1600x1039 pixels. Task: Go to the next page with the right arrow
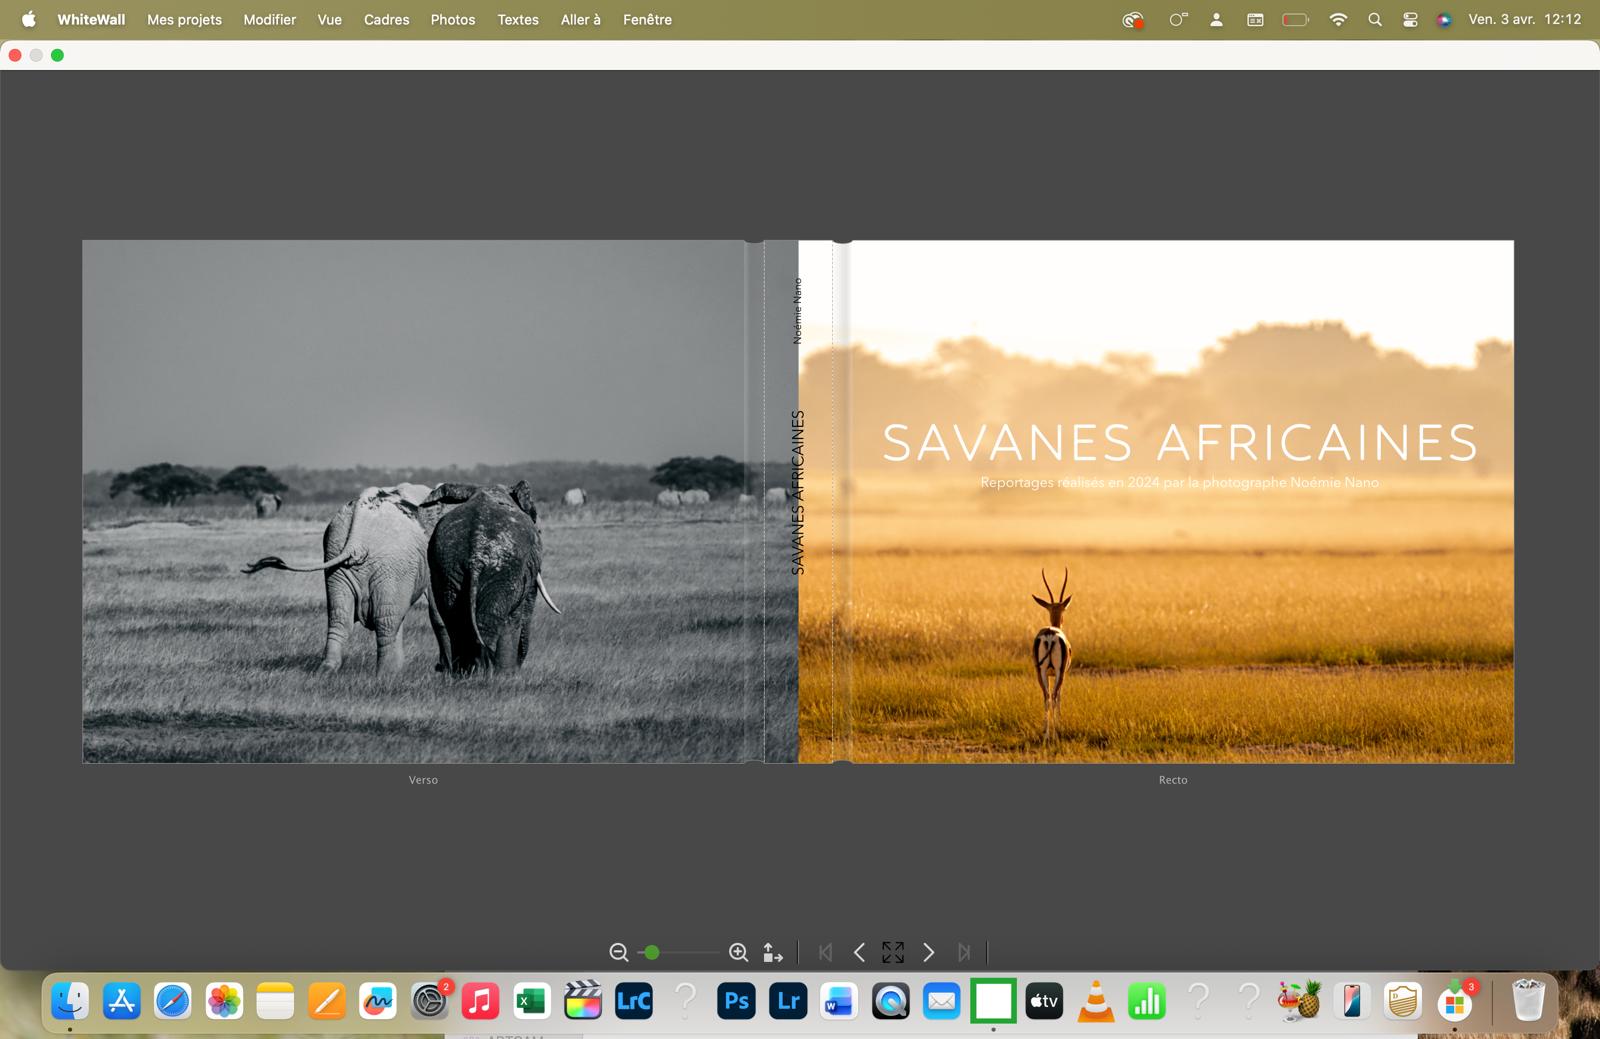point(929,953)
